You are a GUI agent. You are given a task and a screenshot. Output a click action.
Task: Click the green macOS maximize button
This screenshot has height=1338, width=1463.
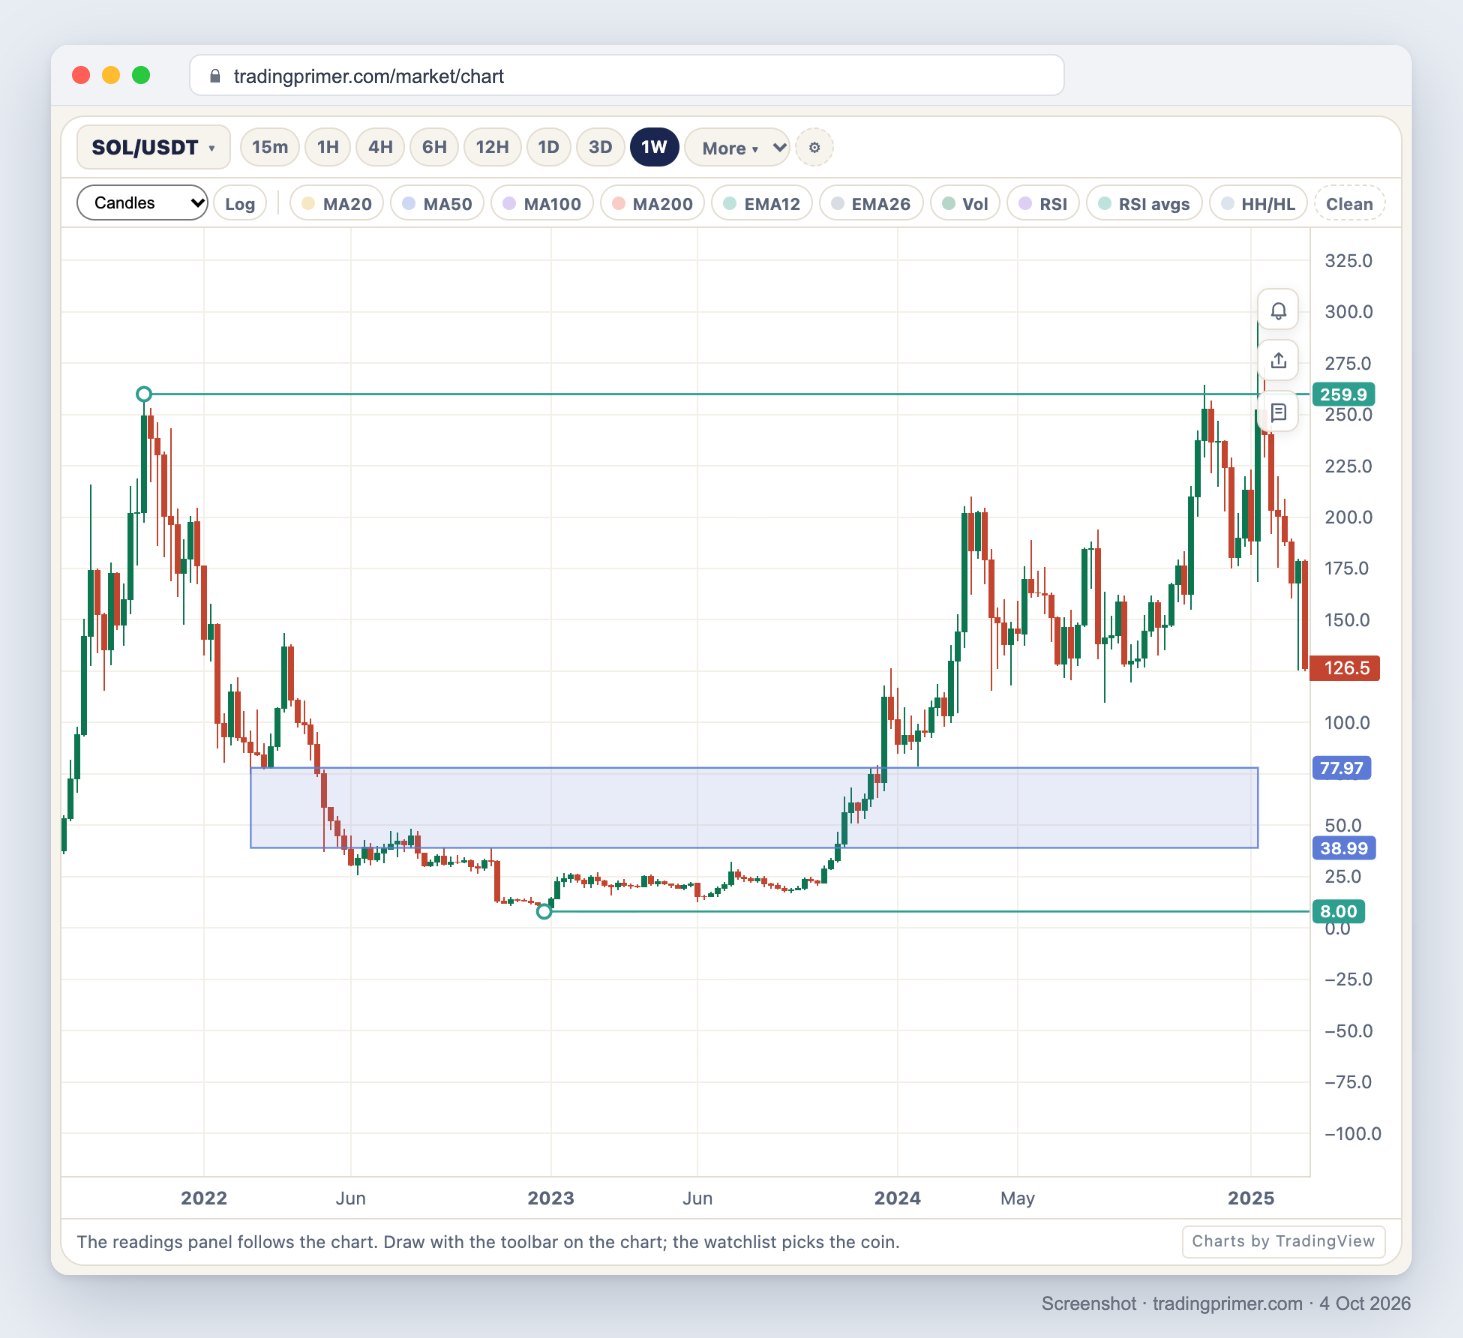tap(141, 75)
